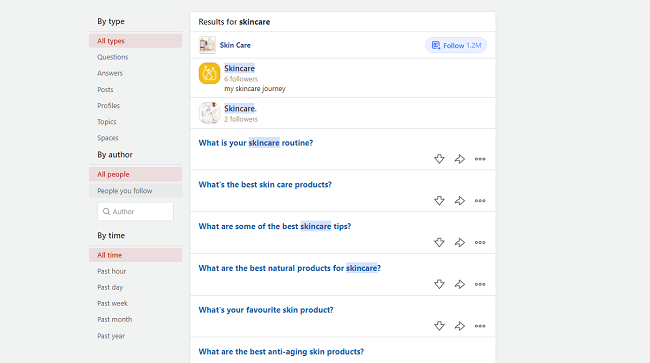Open the 'Skincare.' space with 2 followers
Screen dimensions: 650x363
tap(240, 109)
